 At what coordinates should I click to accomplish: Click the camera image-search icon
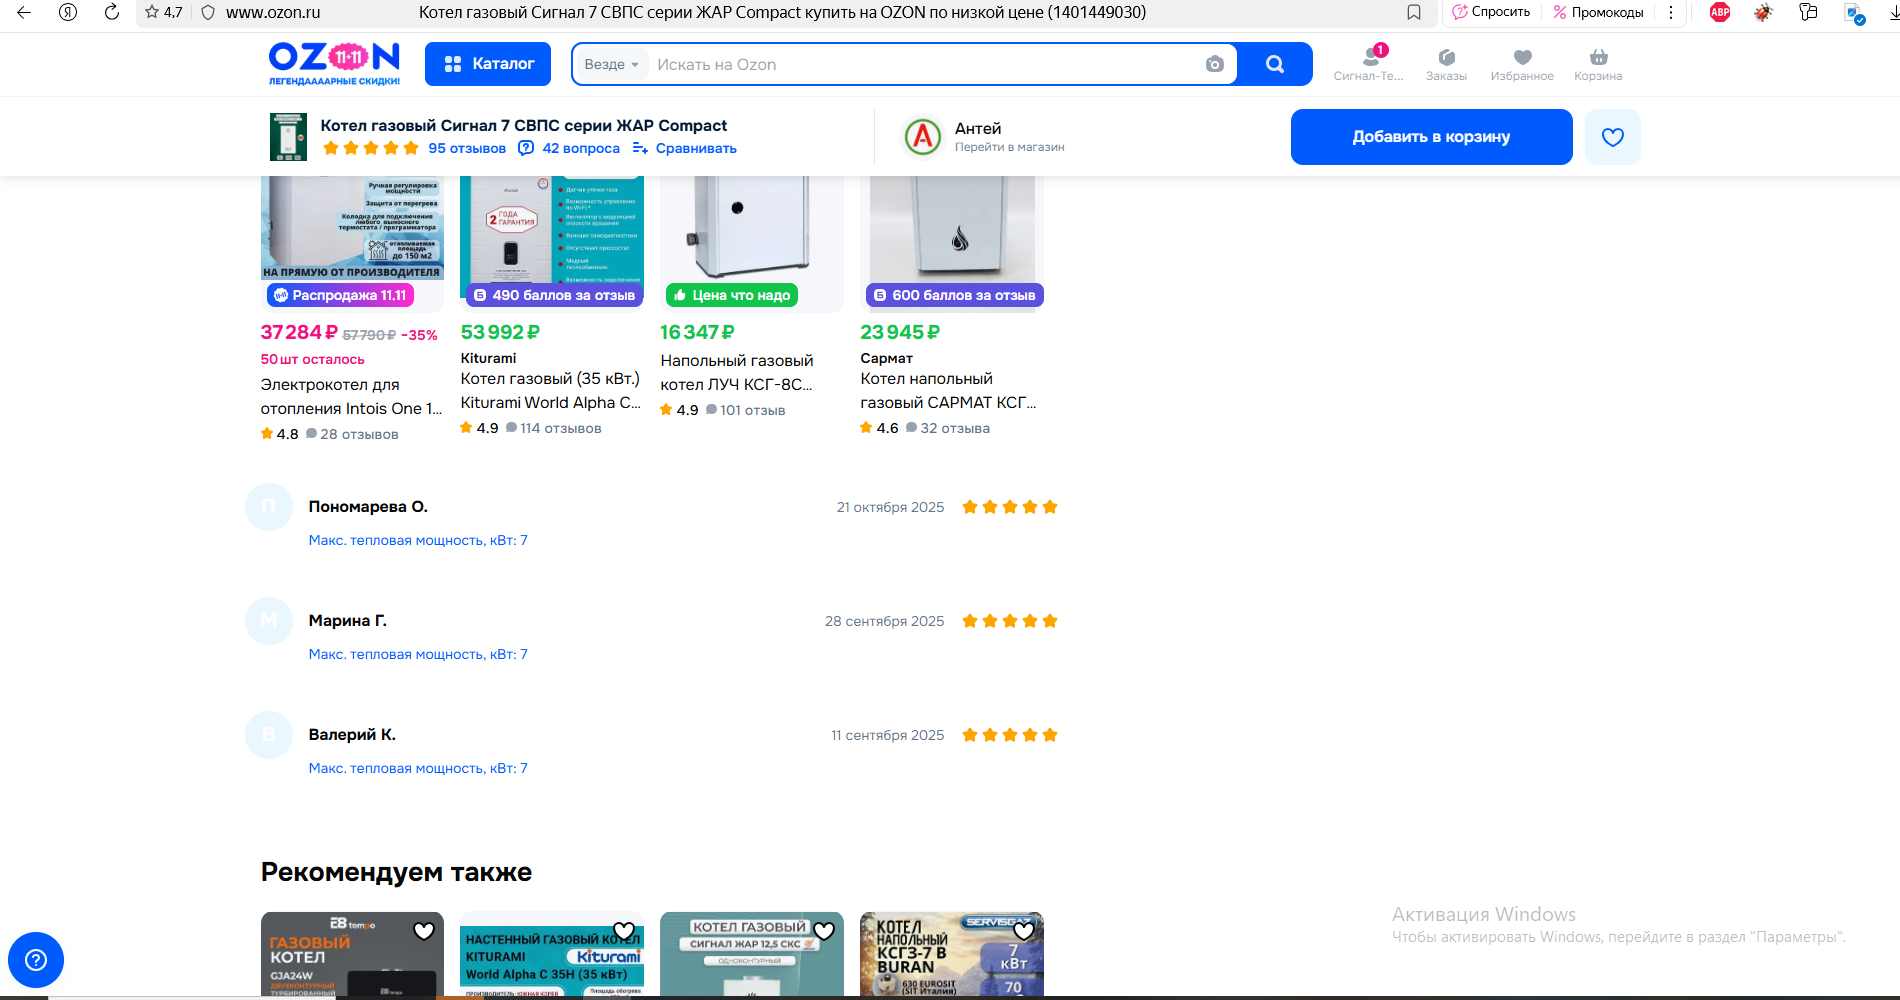coord(1214,64)
